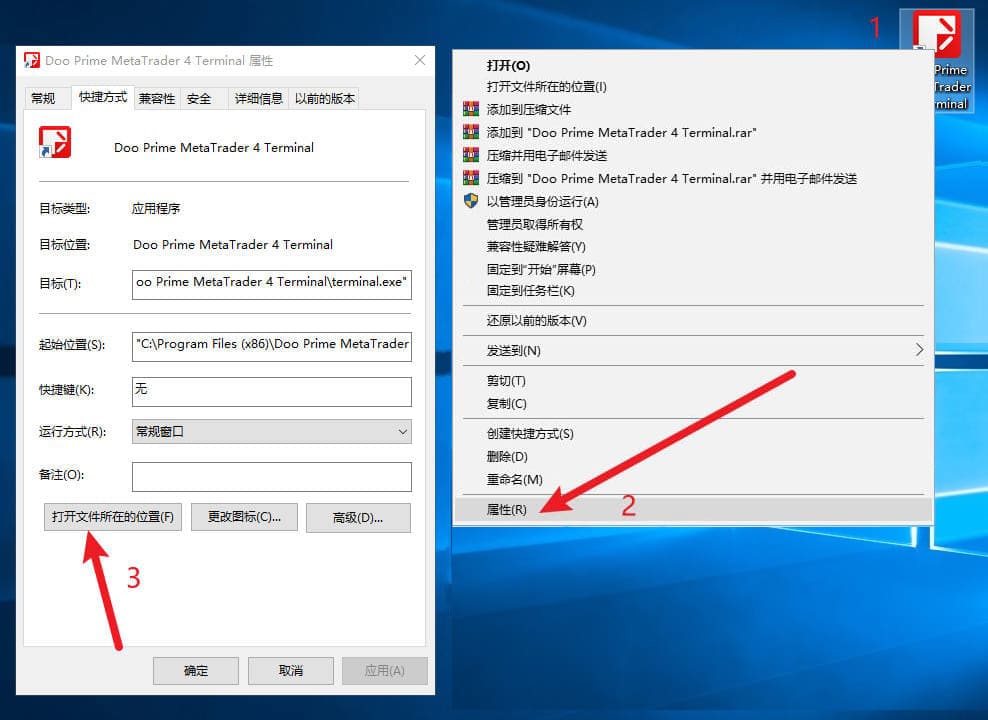988x720 pixels.
Task: Open the 以前的版本 tab
Action: coord(325,98)
